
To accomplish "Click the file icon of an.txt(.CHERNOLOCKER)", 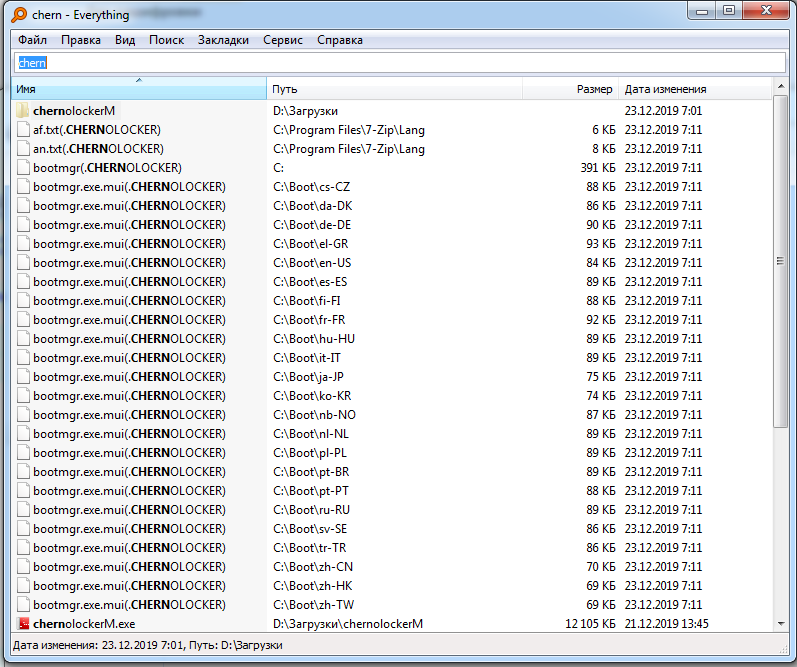I will pyautogui.click(x=23, y=148).
